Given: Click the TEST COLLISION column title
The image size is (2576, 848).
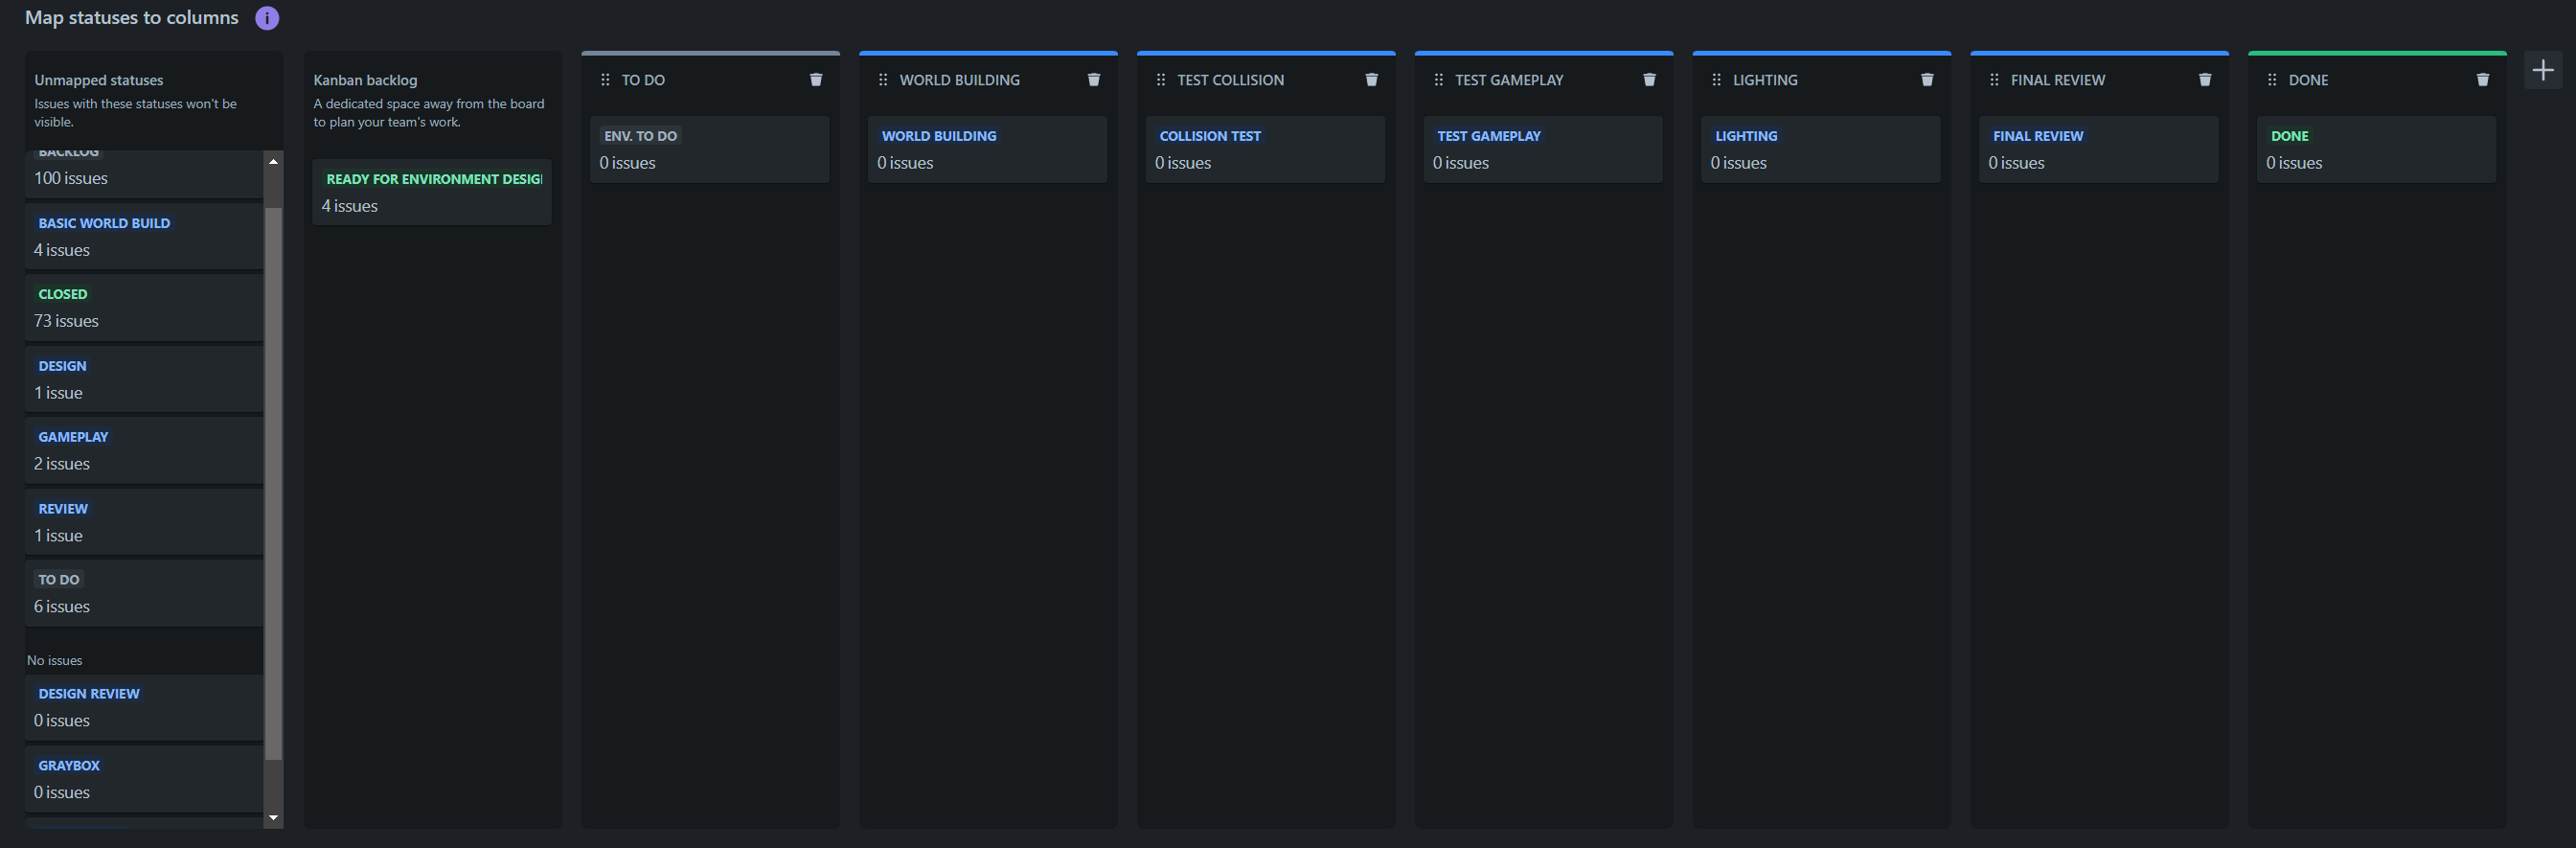Looking at the screenshot, I should [x=1230, y=80].
